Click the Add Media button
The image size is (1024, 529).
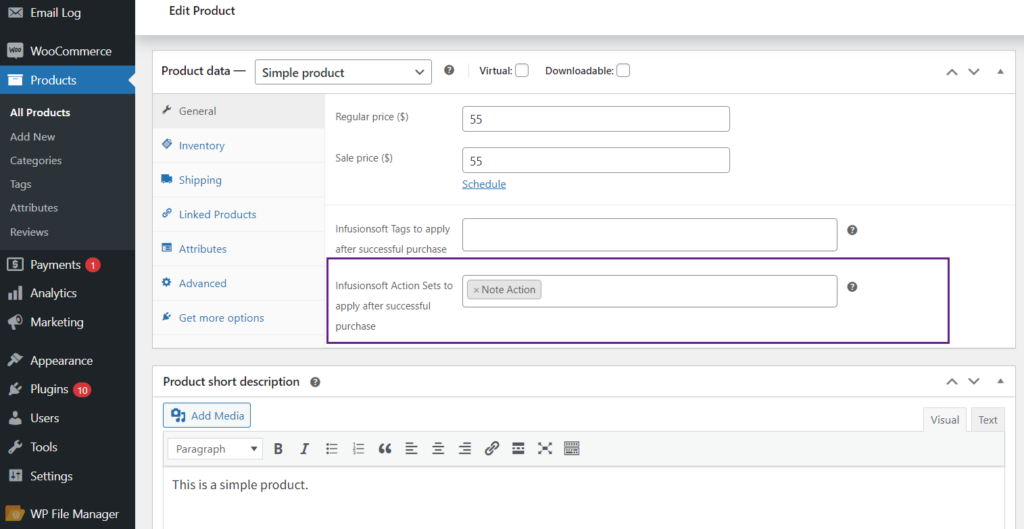point(207,415)
